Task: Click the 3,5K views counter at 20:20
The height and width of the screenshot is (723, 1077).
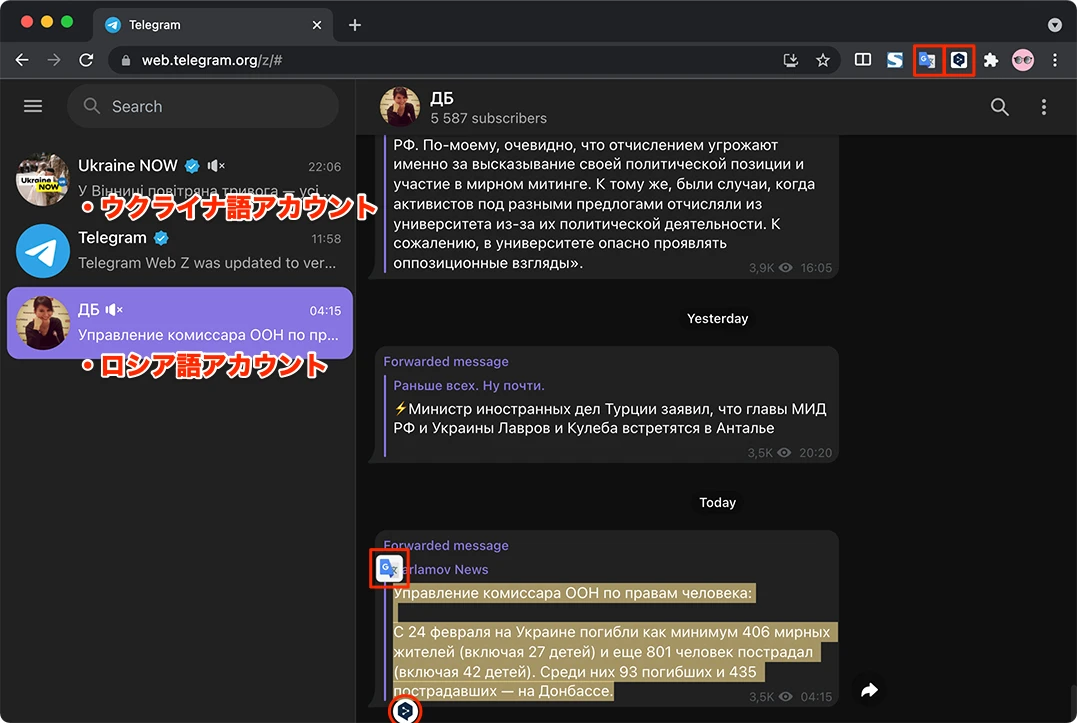Action: (x=769, y=452)
